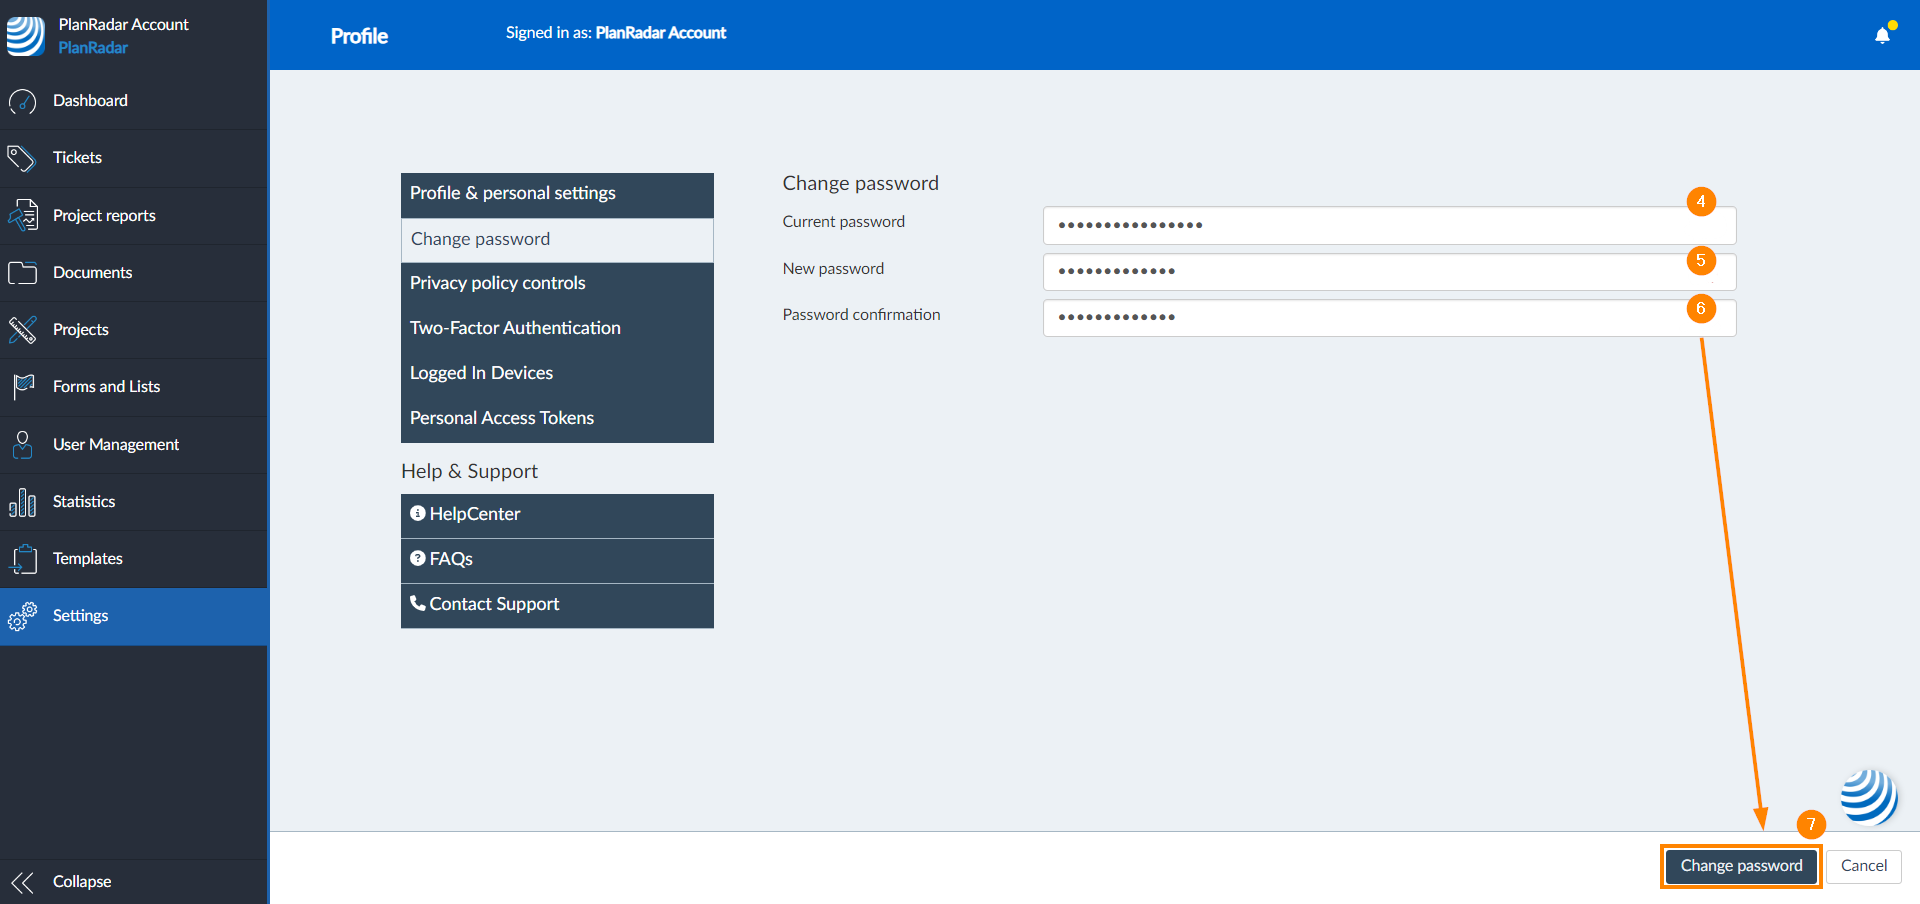The width and height of the screenshot is (1920, 904).
Task: Click the PlanRadar Account name in the sidebar
Action: tap(123, 25)
